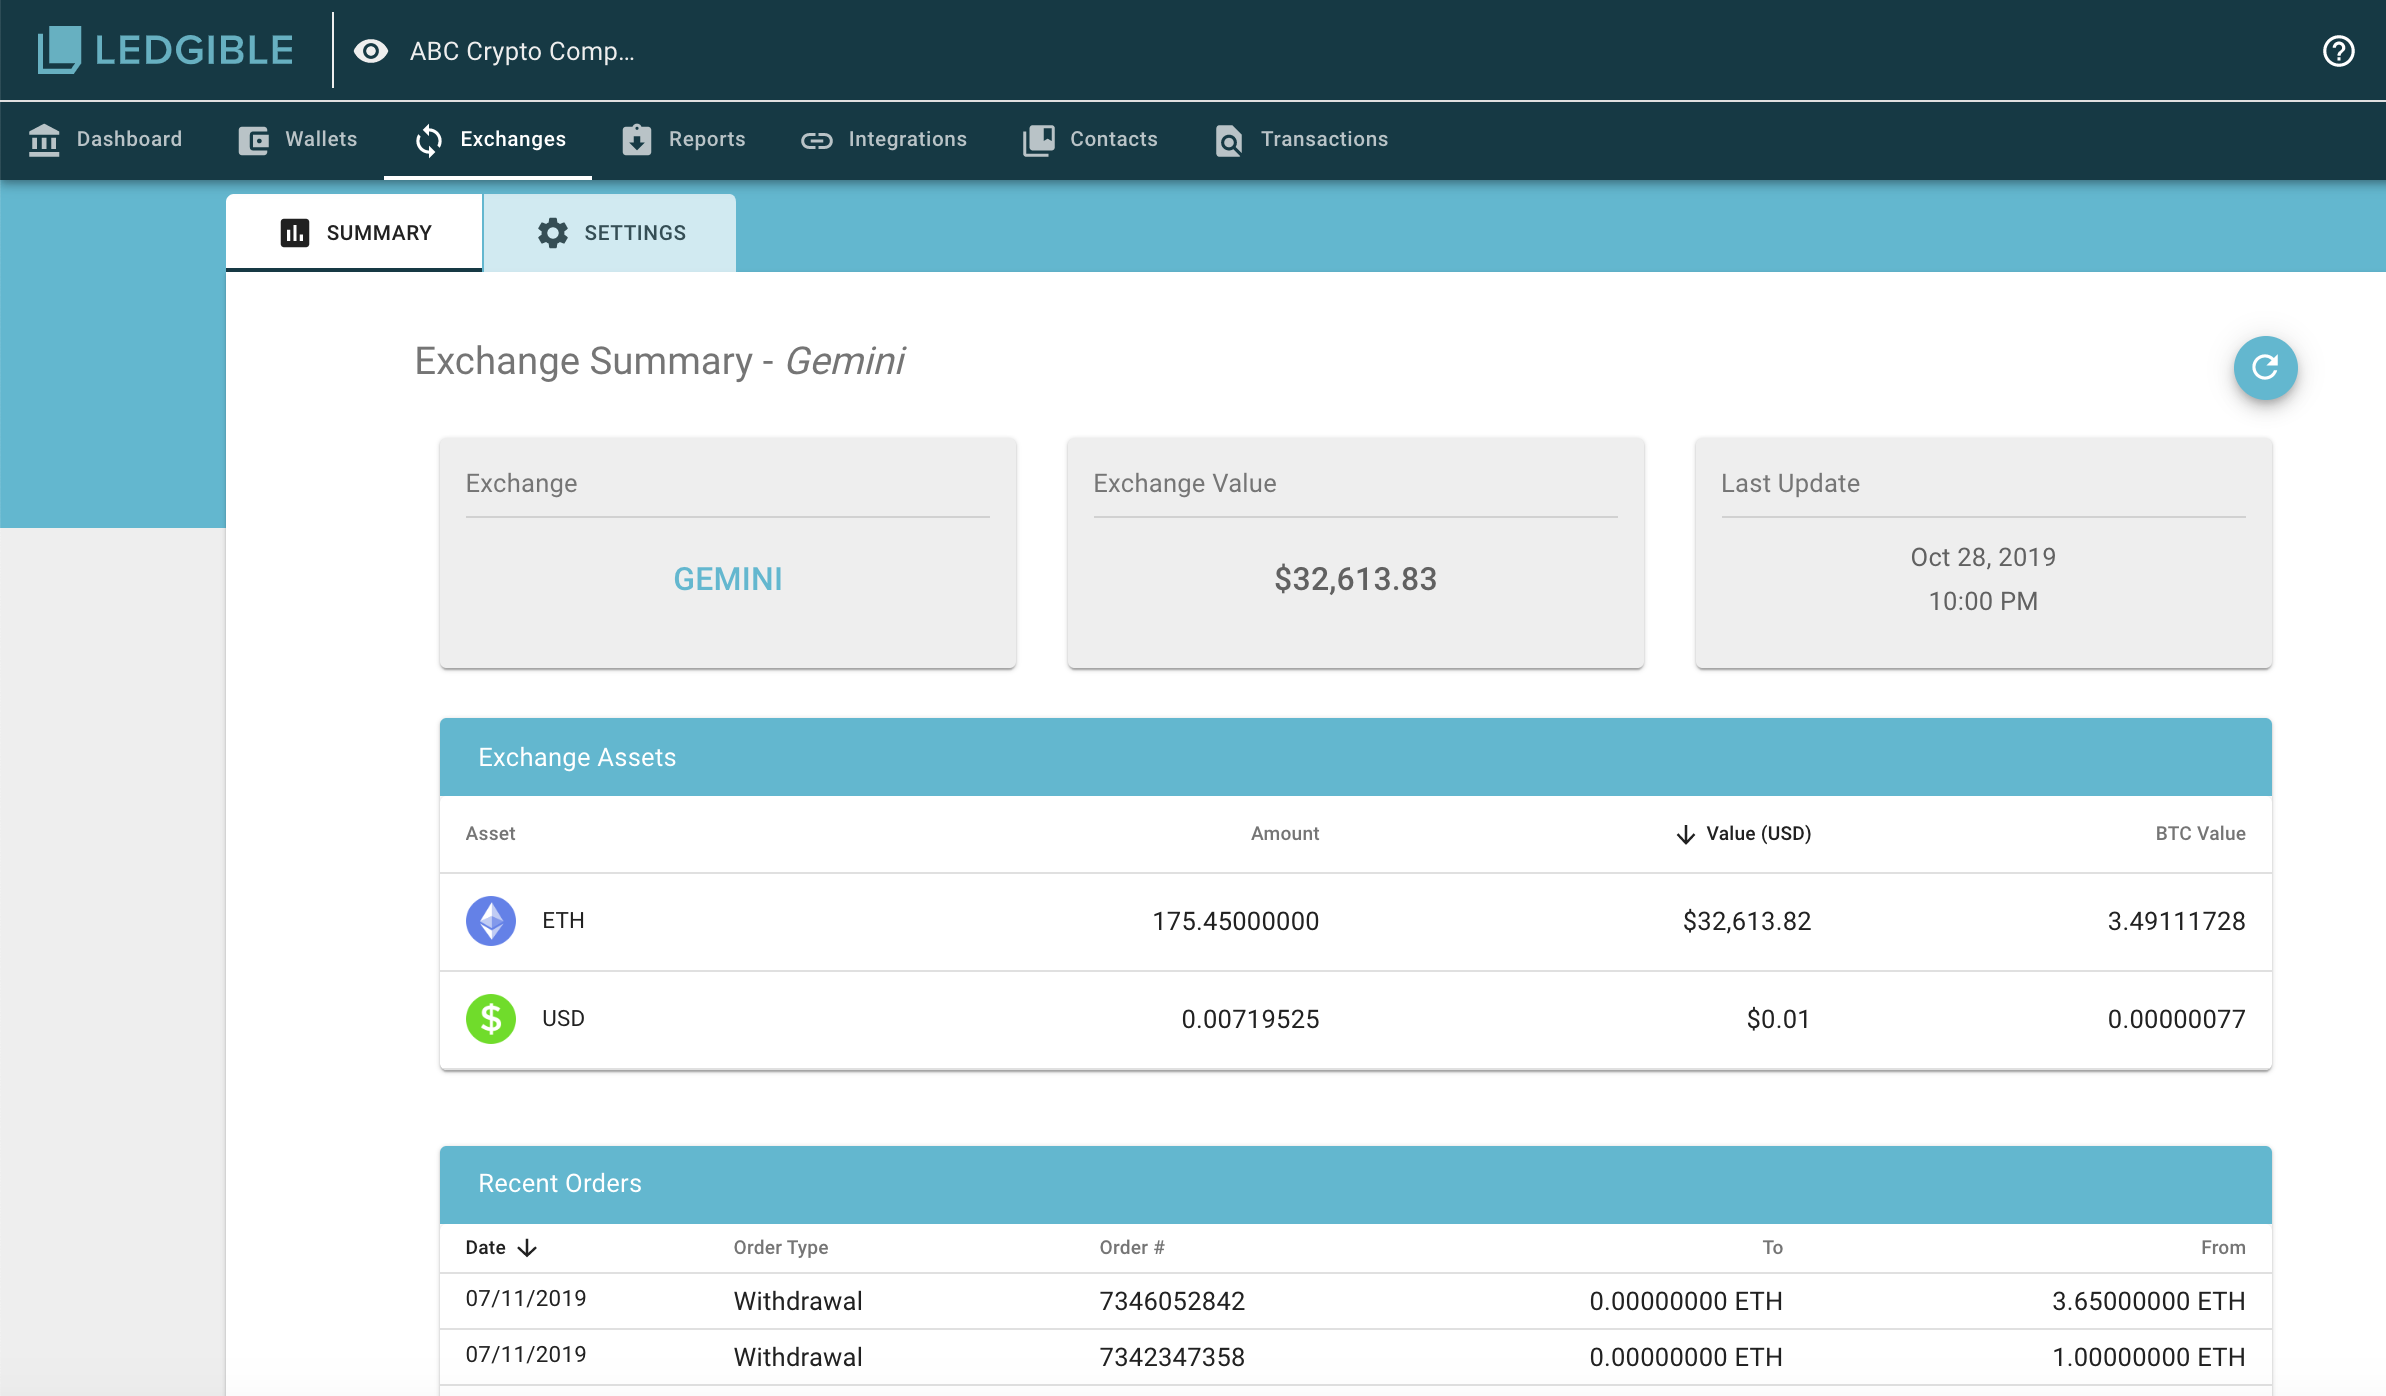Click the 1.00000000 ETH From value
The height and width of the screenshot is (1396, 2386).
click(2149, 1357)
